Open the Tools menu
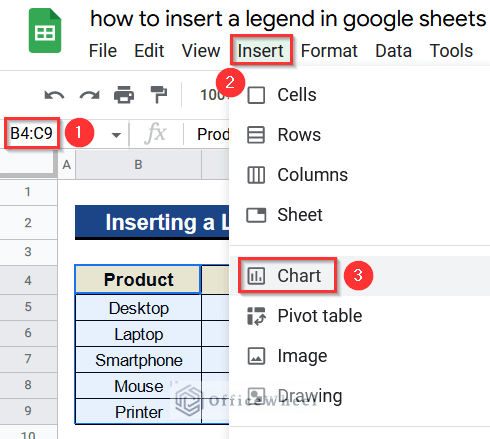This screenshot has height=439, width=490. tap(451, 51)
